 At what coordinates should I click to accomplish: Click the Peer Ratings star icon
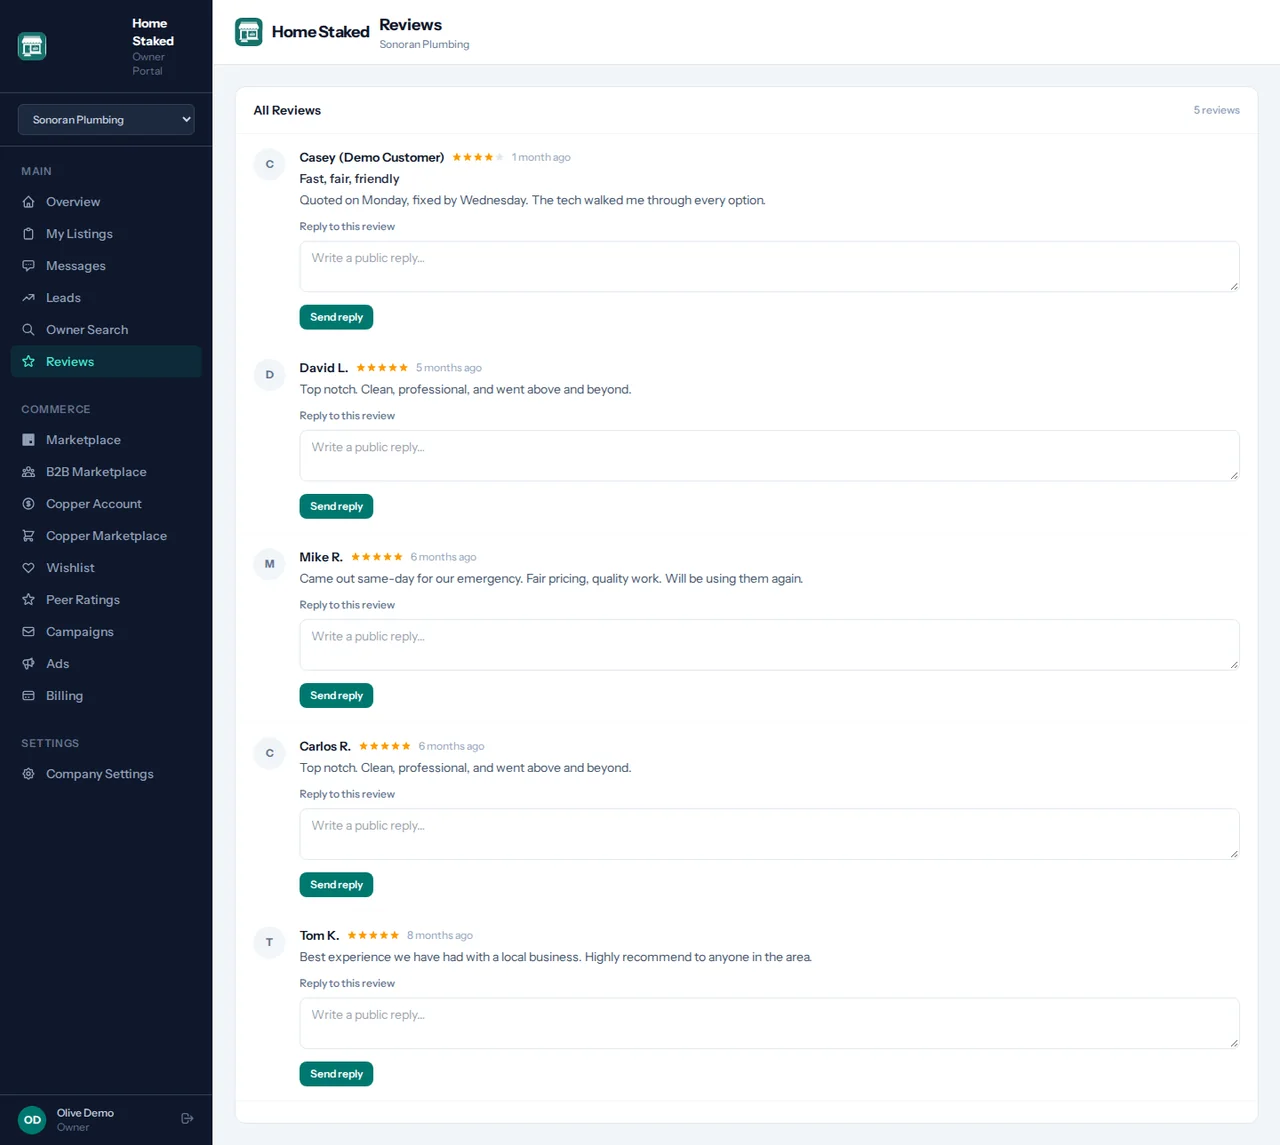pos(28,600)
